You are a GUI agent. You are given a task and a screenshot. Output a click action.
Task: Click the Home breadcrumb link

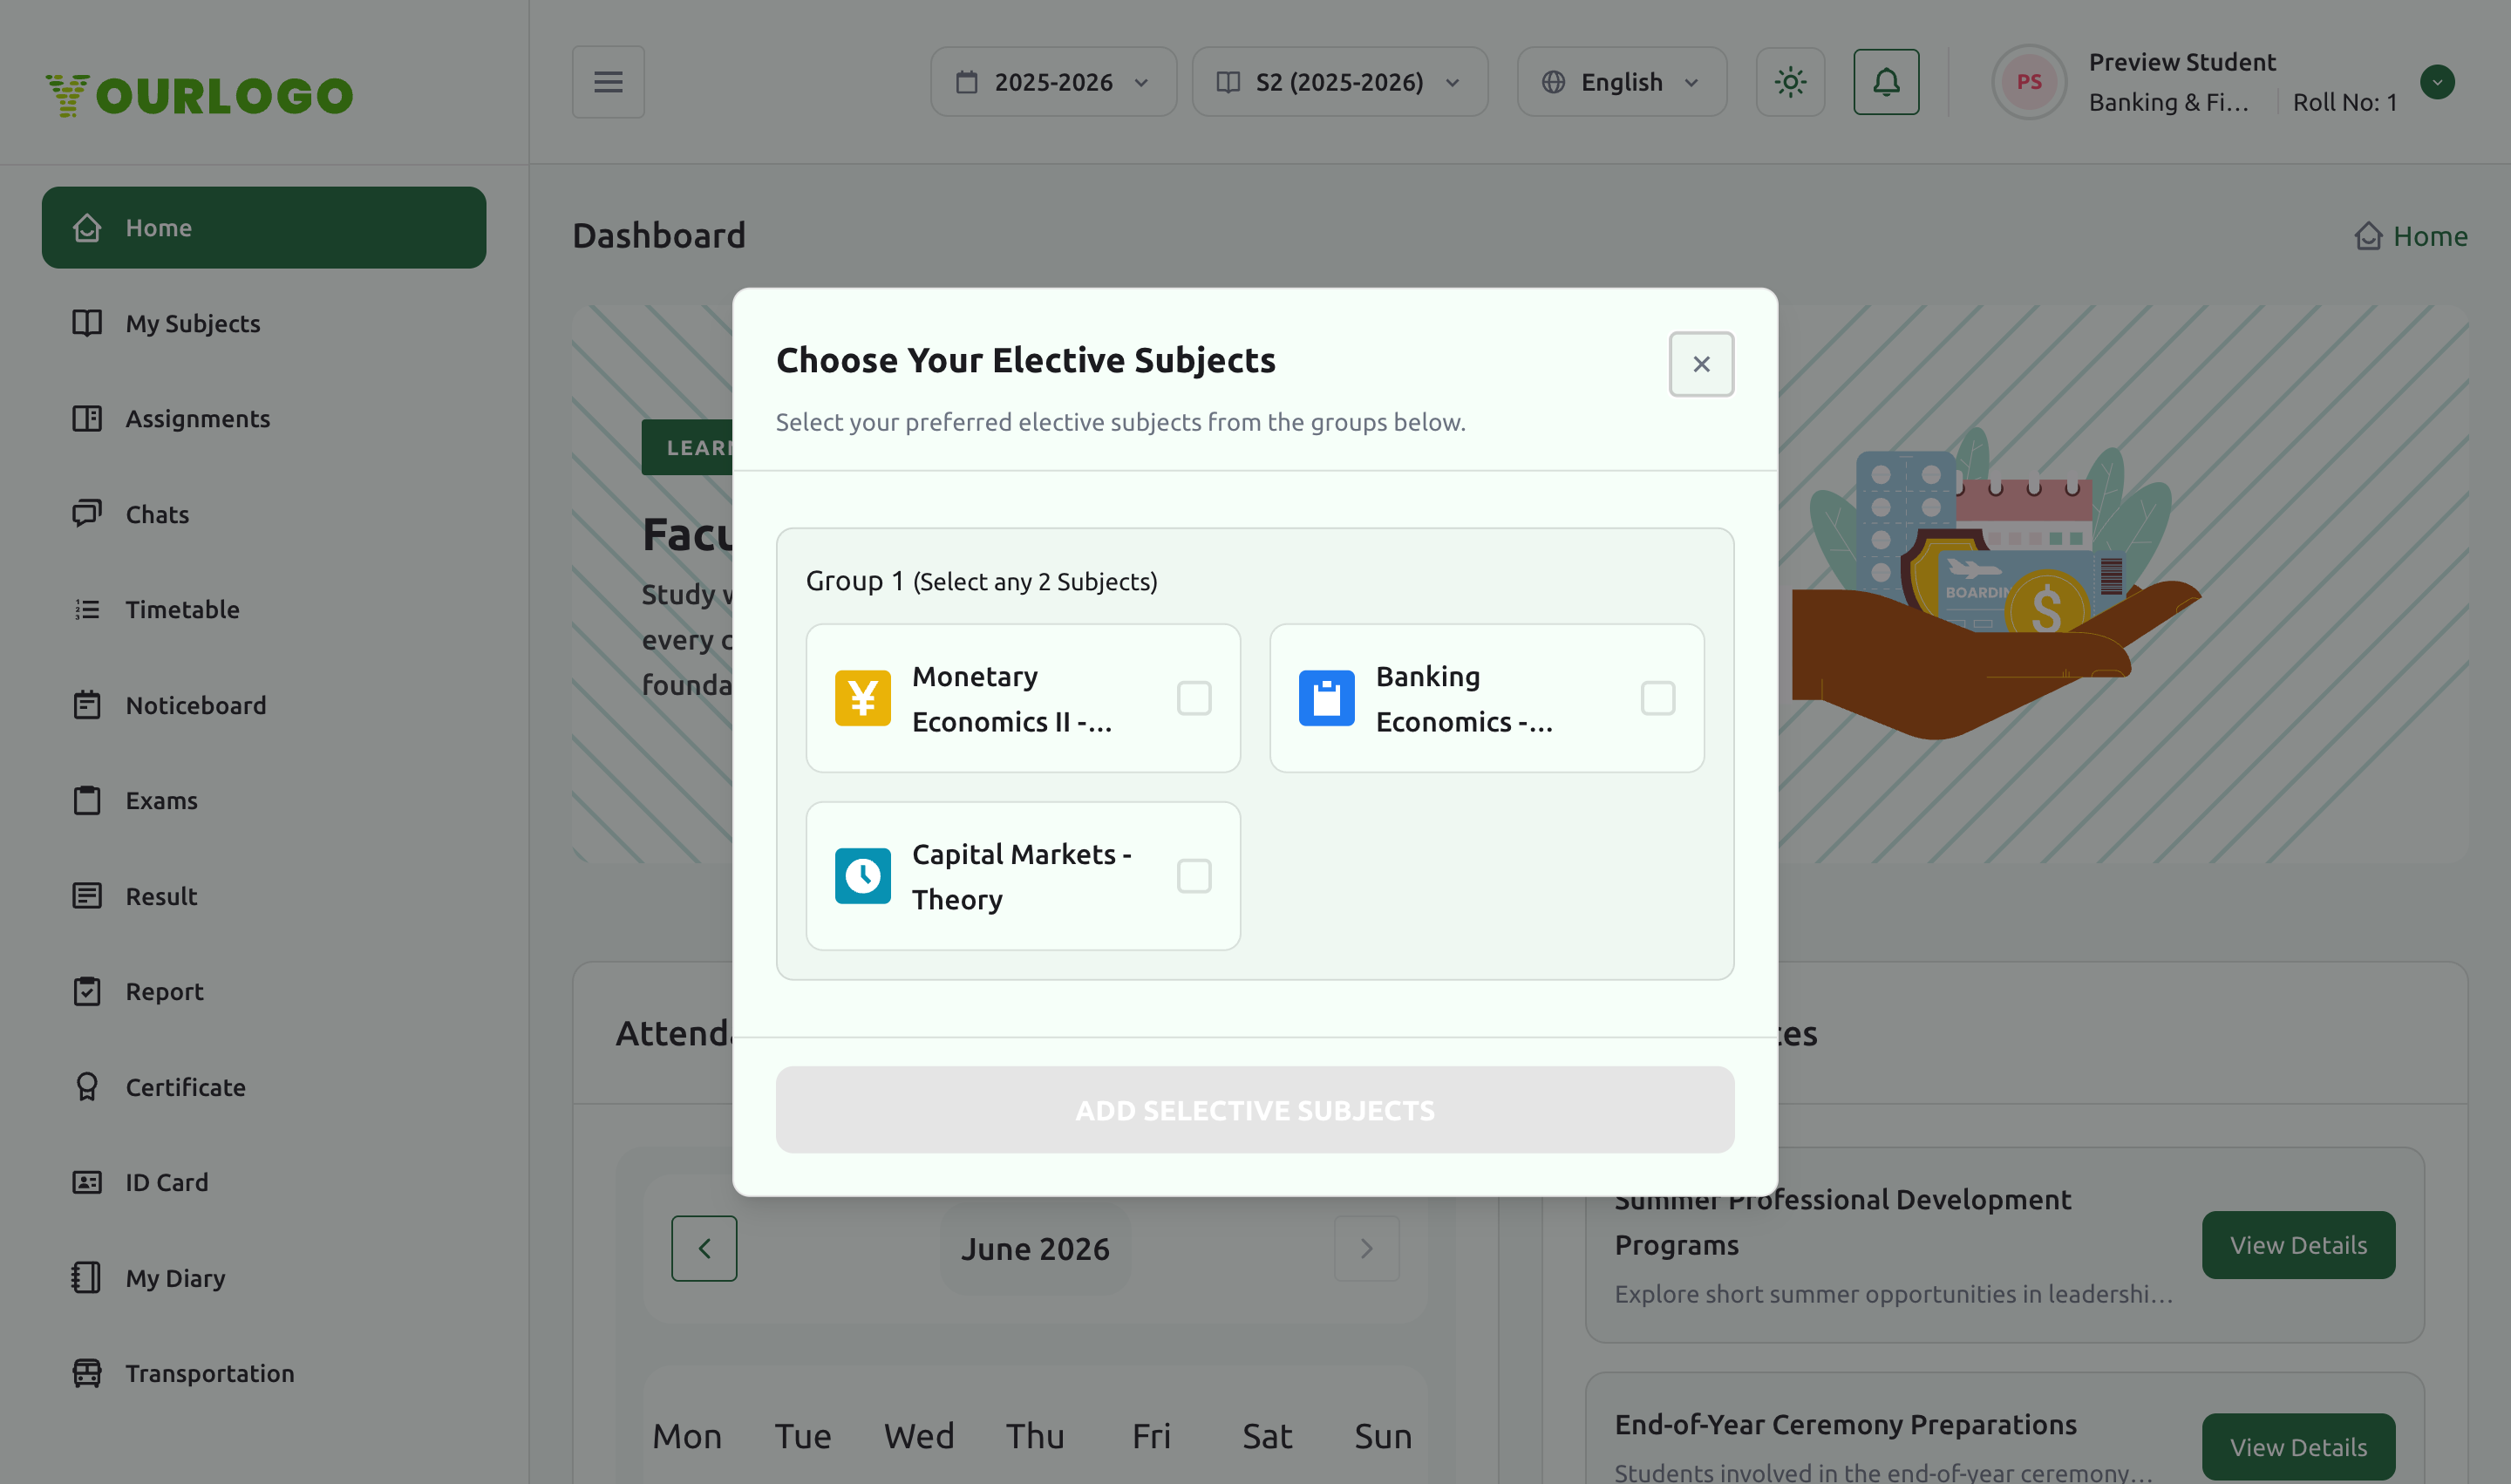pos(2411,236)
